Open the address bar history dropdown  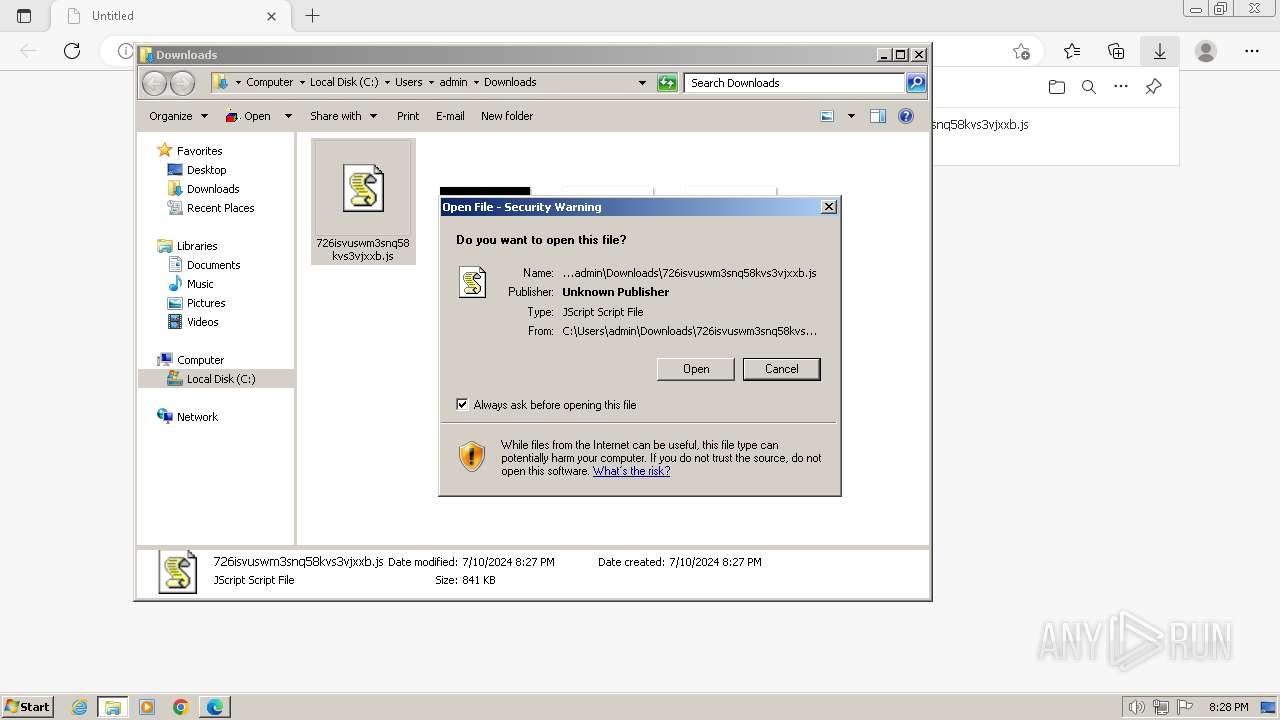[642, 83]
